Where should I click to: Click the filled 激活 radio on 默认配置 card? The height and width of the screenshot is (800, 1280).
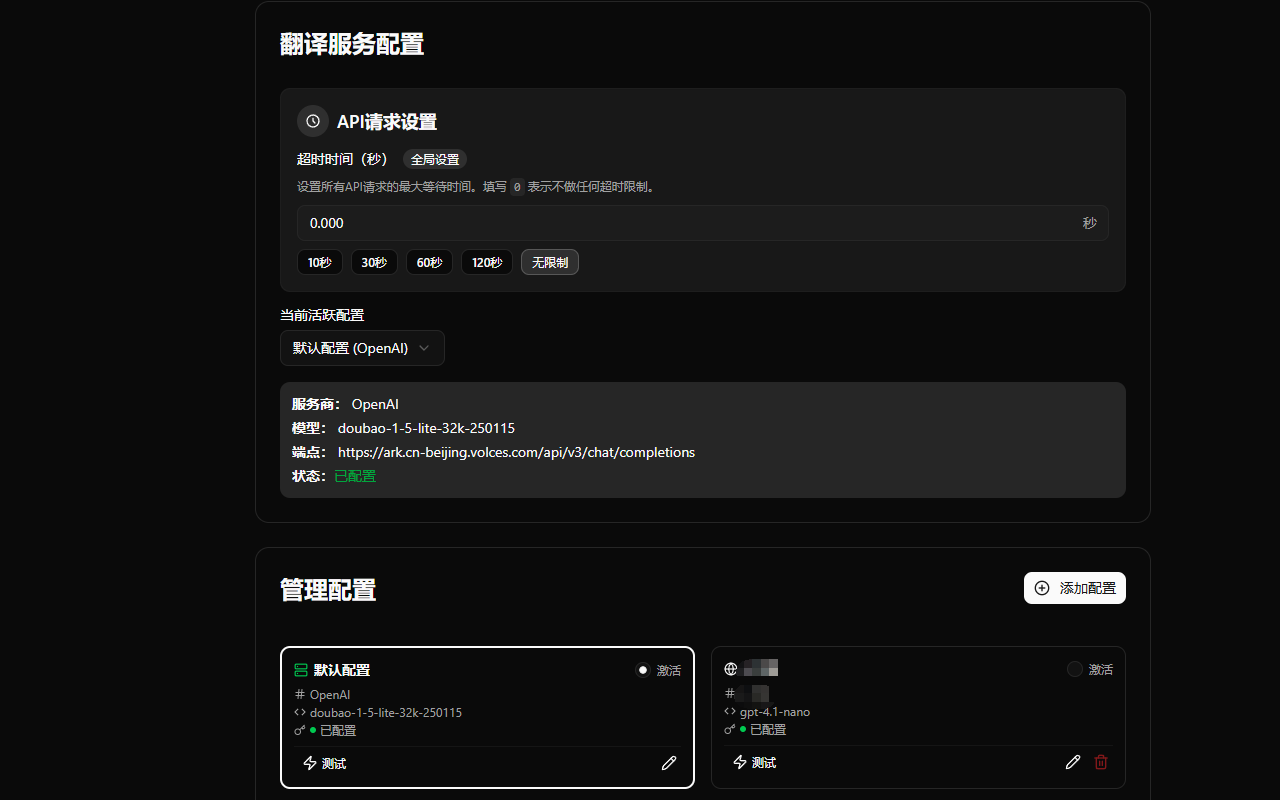pyautogui.click(x=643, y=670)
